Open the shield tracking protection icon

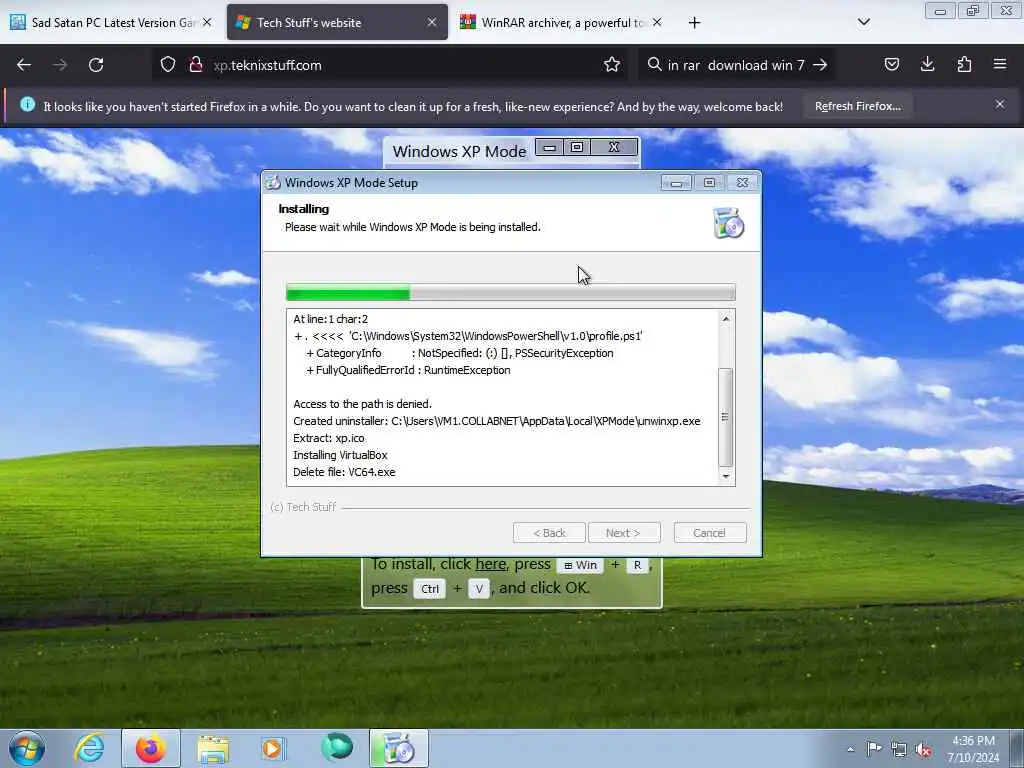click(x=168, y=65)
